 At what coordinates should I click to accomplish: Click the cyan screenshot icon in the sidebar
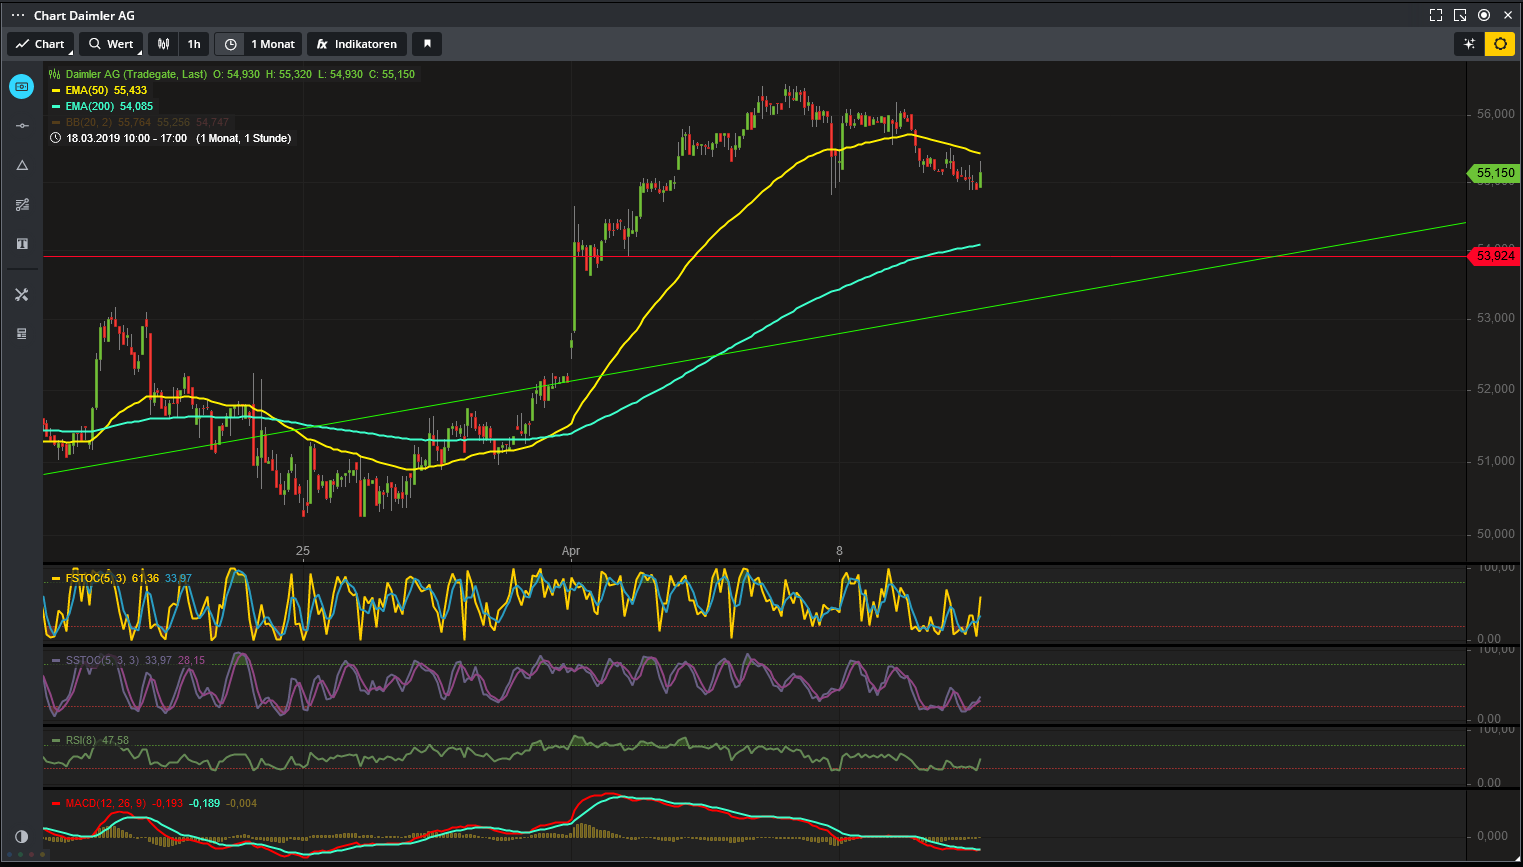[x=22, y=87]
